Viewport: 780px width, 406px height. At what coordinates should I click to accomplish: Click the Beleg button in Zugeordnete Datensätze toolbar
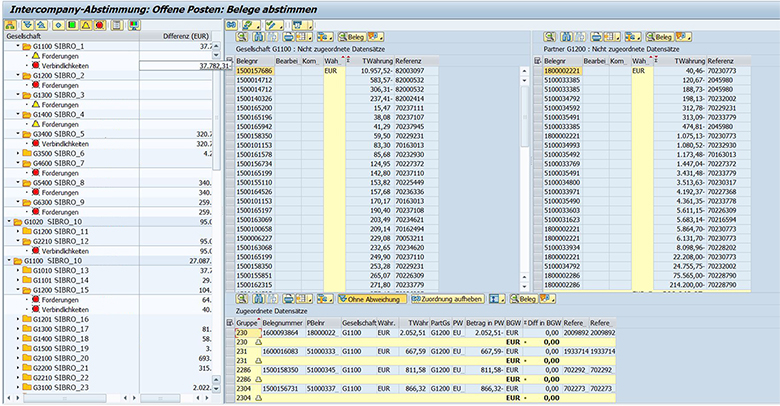[x=523, y=299]
